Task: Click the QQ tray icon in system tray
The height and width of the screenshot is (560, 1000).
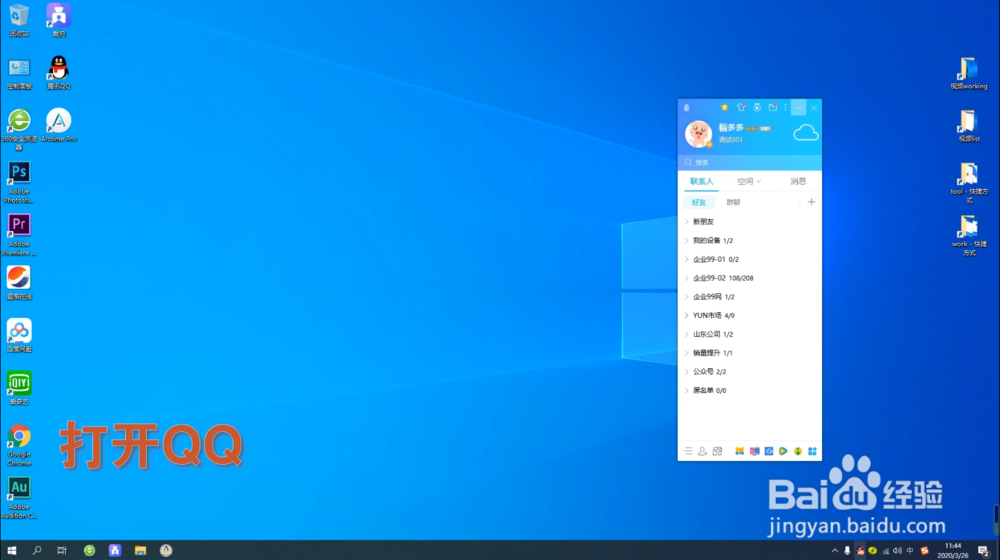Action: [860, 550]
